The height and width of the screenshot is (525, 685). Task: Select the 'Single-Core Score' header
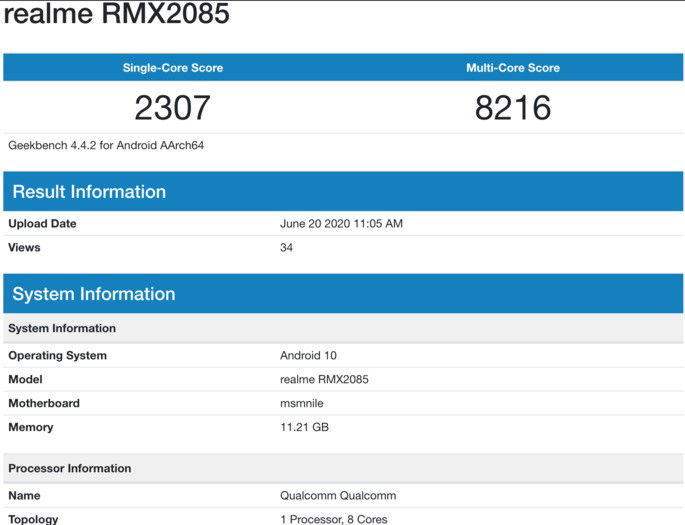click(x=173, y=68)
